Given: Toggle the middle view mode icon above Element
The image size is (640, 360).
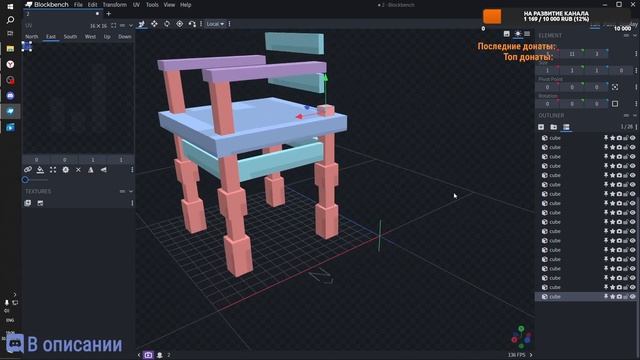Looking at the screenshot, I should click(518, 34).
